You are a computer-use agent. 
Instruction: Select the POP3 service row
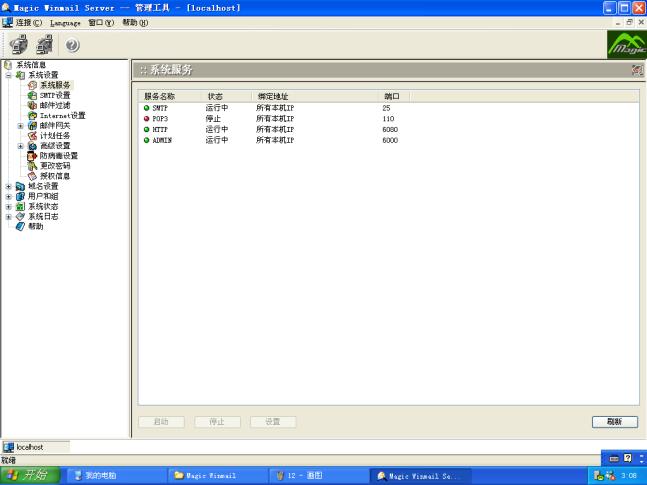[161, 118]
